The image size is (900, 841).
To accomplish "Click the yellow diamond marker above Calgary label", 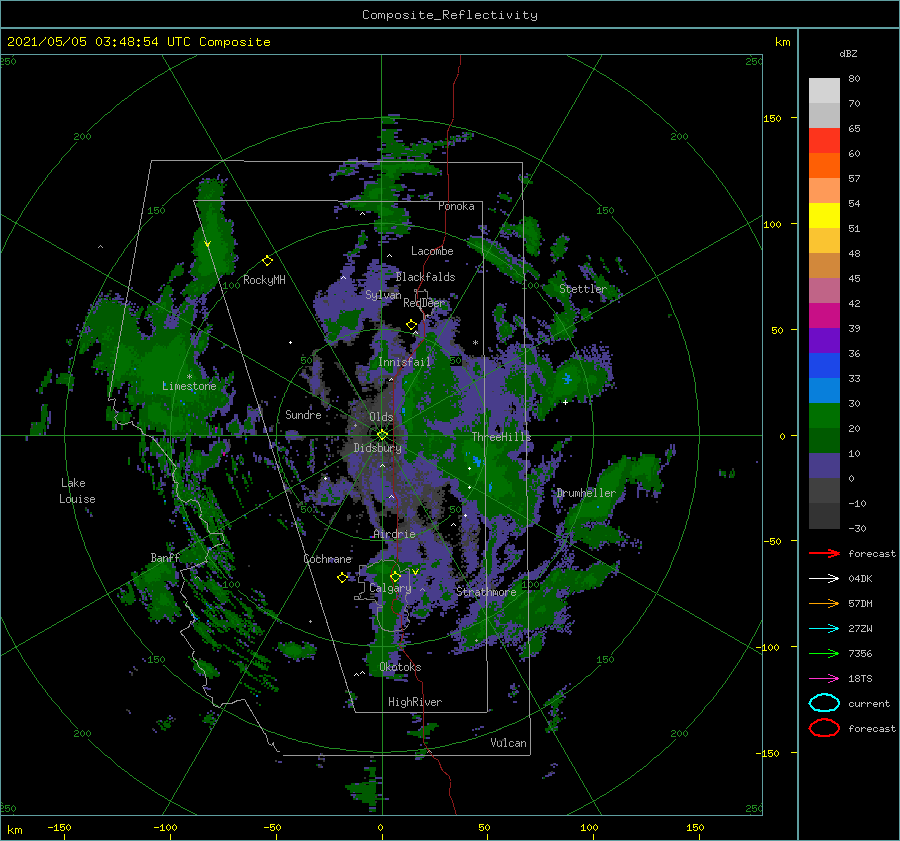I will [x=395, y=576].
